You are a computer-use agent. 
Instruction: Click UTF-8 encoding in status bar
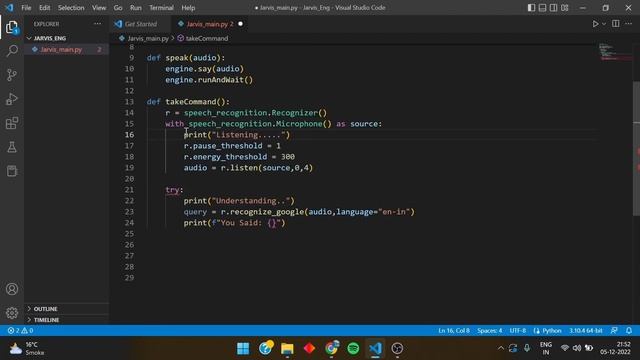(518, 331)
